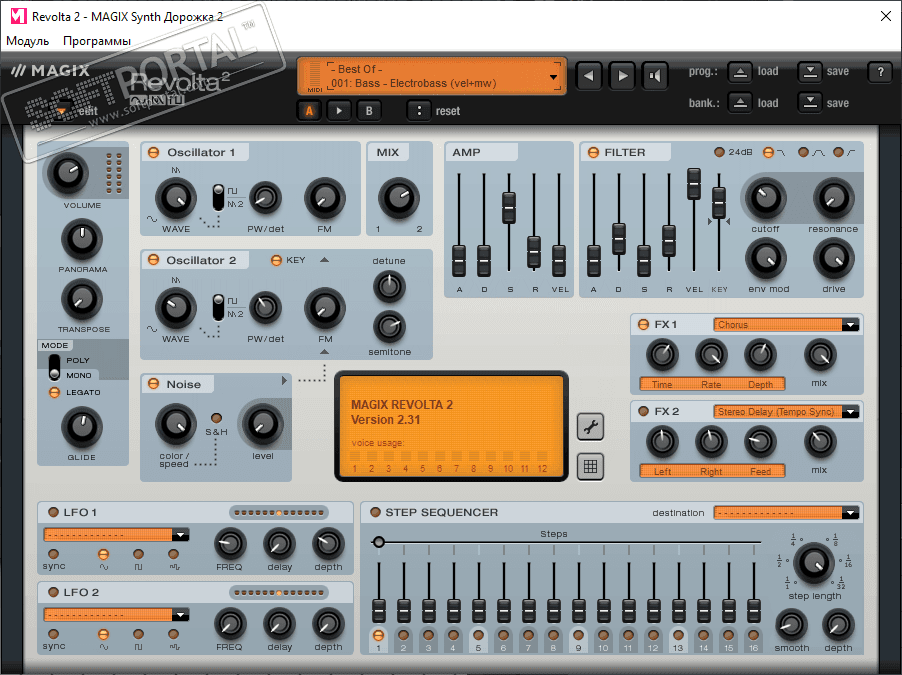Toggle step 1 button in sequencer

(x=379, y=636)
